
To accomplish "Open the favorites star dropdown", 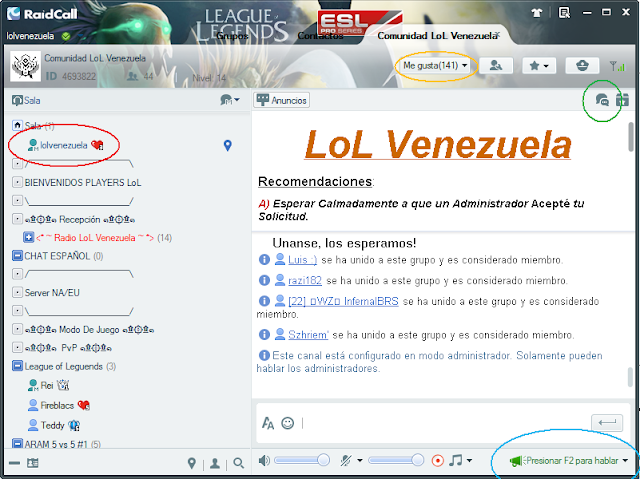I will [539, 65].
